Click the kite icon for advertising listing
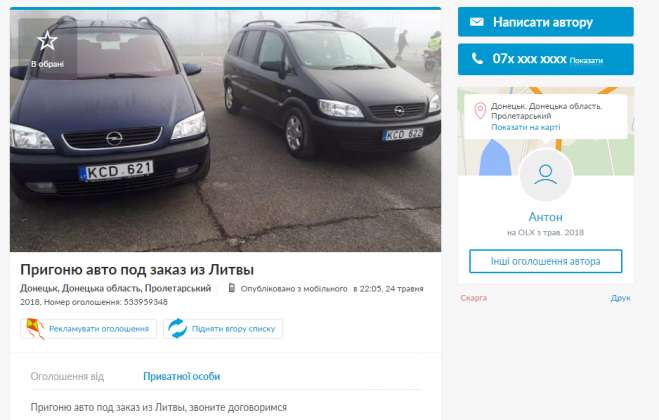Screen dimensions: 659x420 35,328
